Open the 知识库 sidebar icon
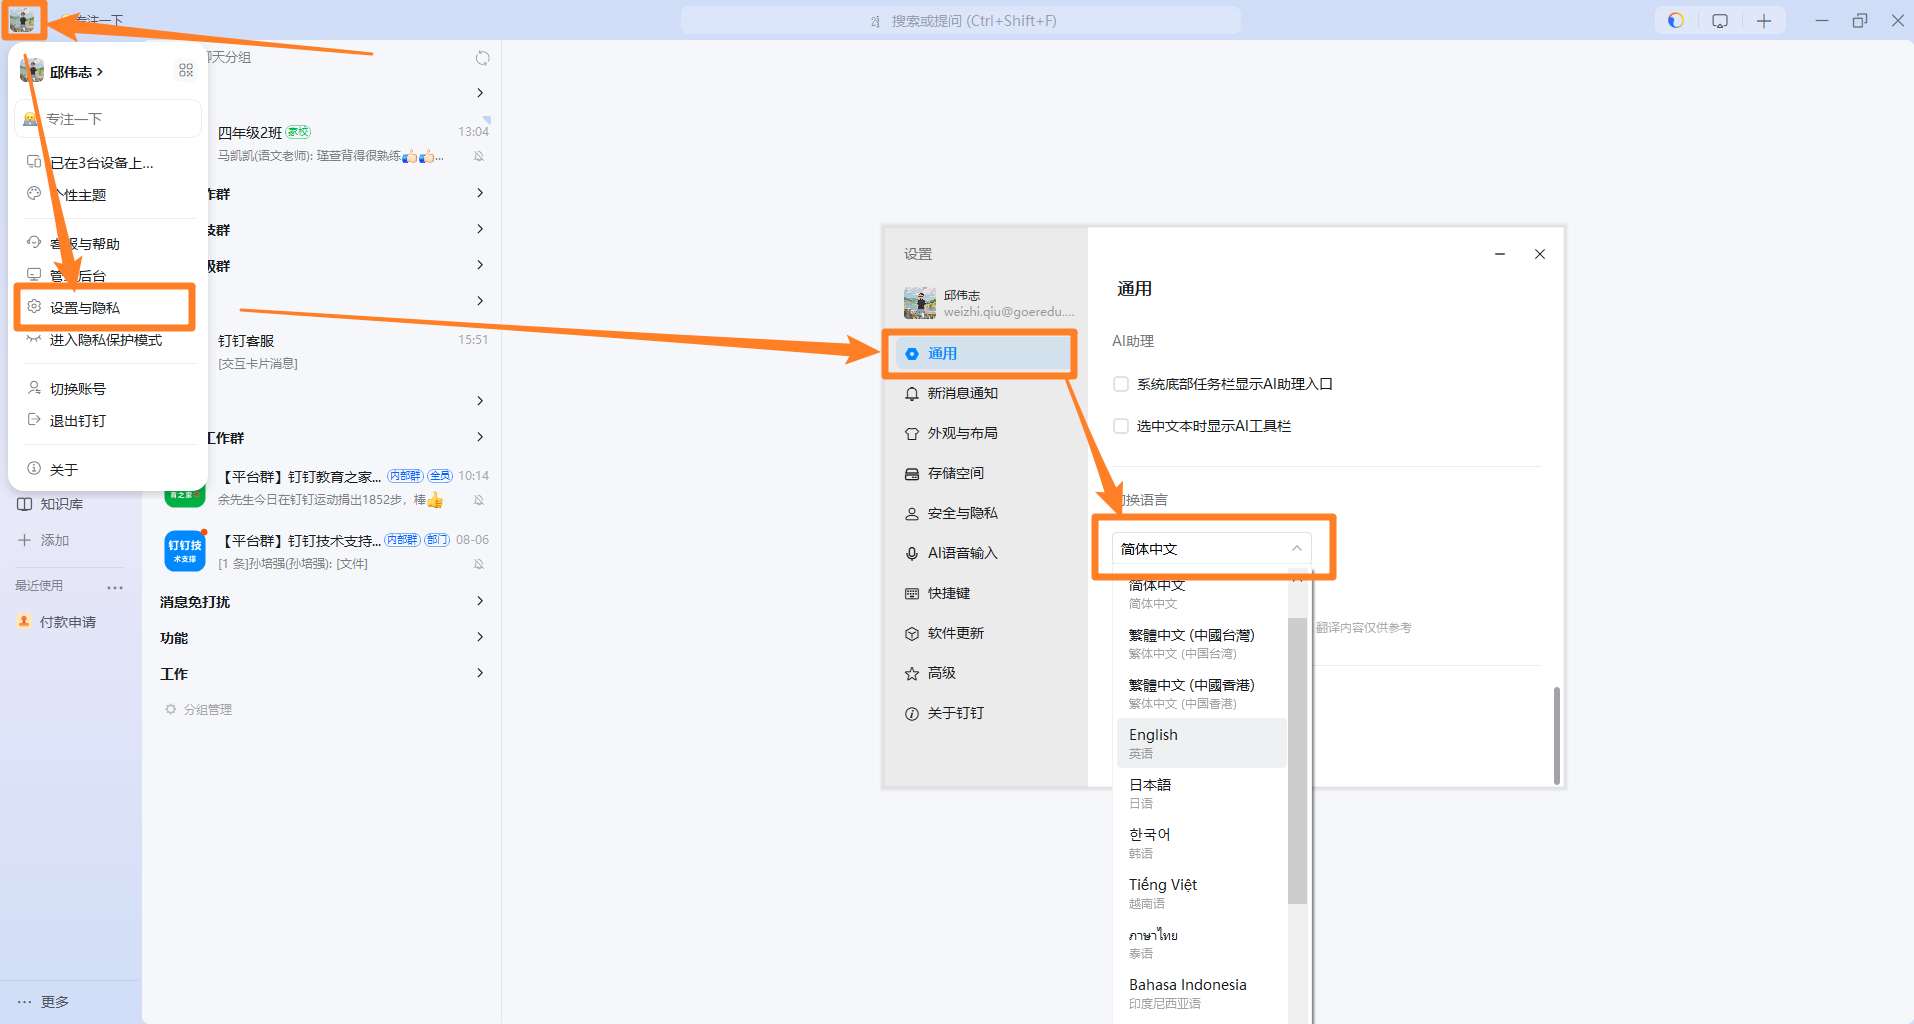Viewport: 1914px width, 1024px height. (x=25, y=504)
